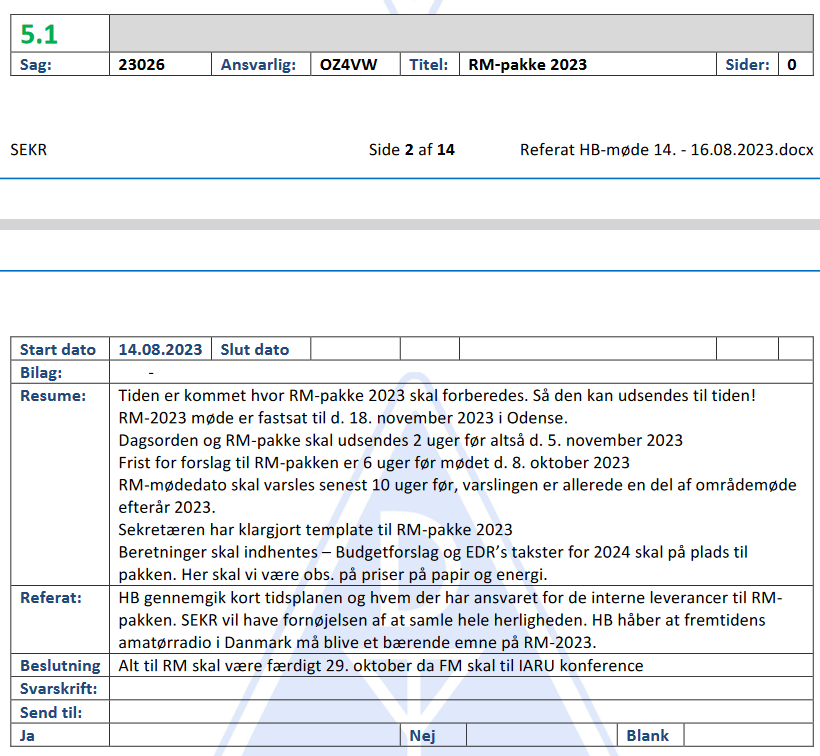This screenshot has width=820, height=756.
Task: Click the SEKR footer text
Action: (28, 150)
